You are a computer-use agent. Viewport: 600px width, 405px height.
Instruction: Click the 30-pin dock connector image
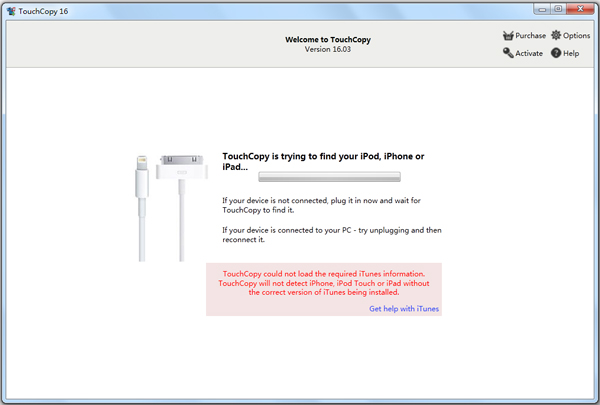click(182, 208)
